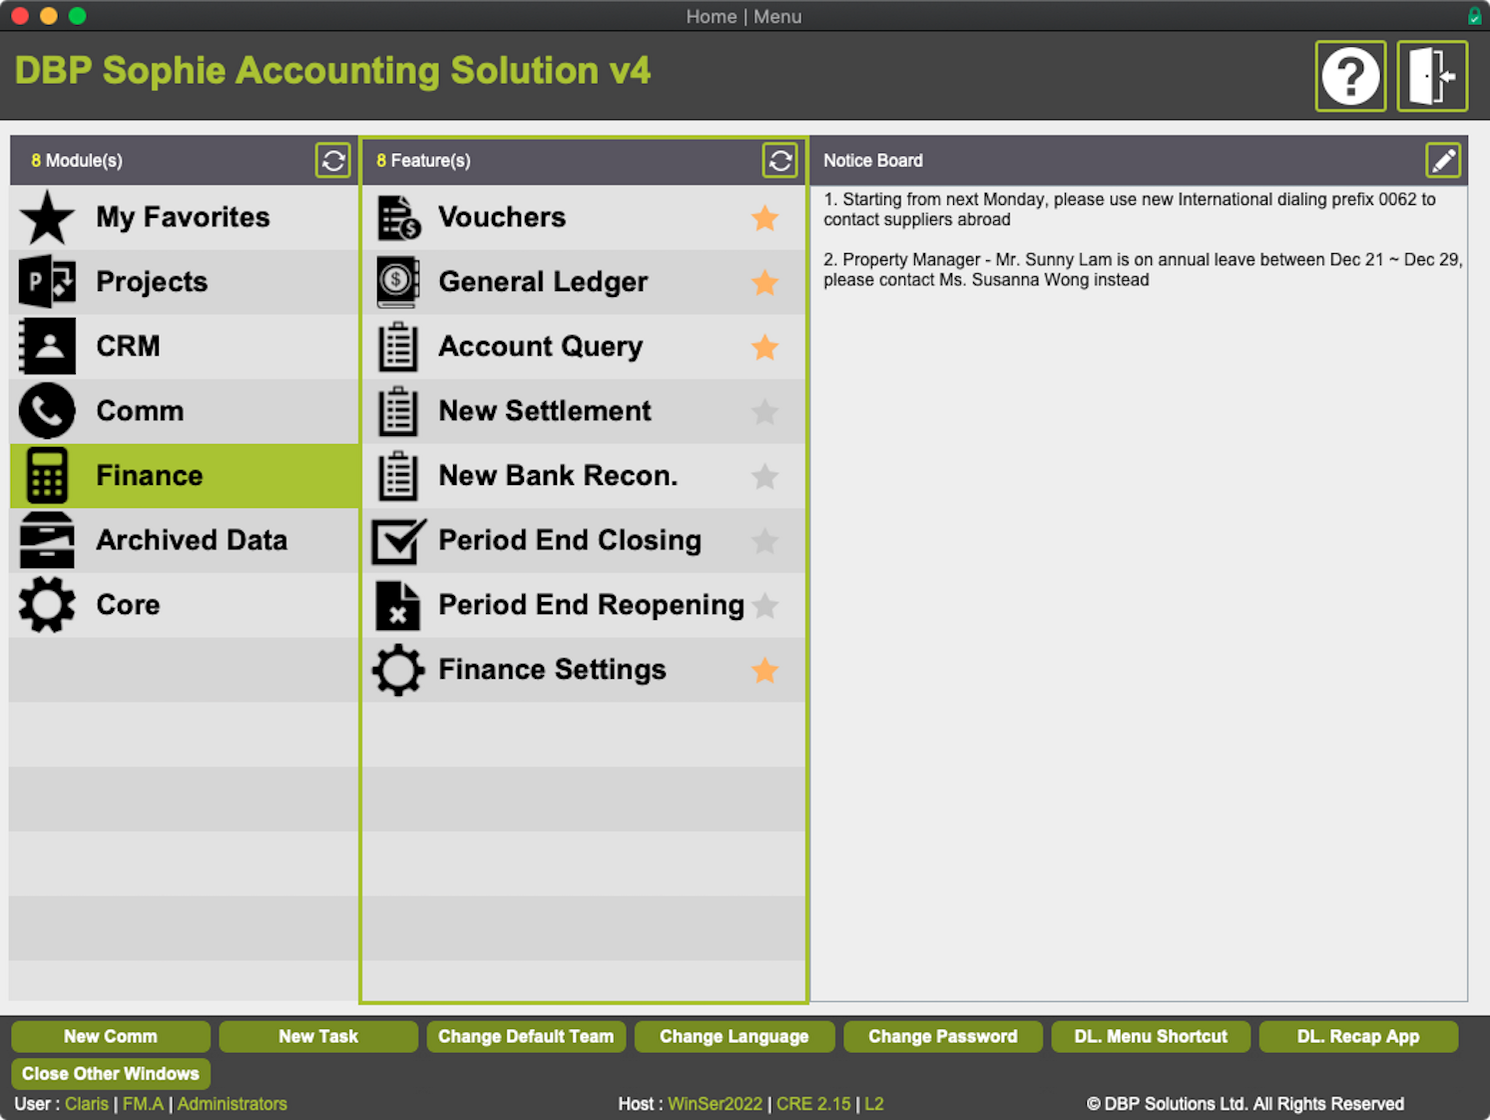
Task: Select the Projects module
Action: tap(184, 282)
